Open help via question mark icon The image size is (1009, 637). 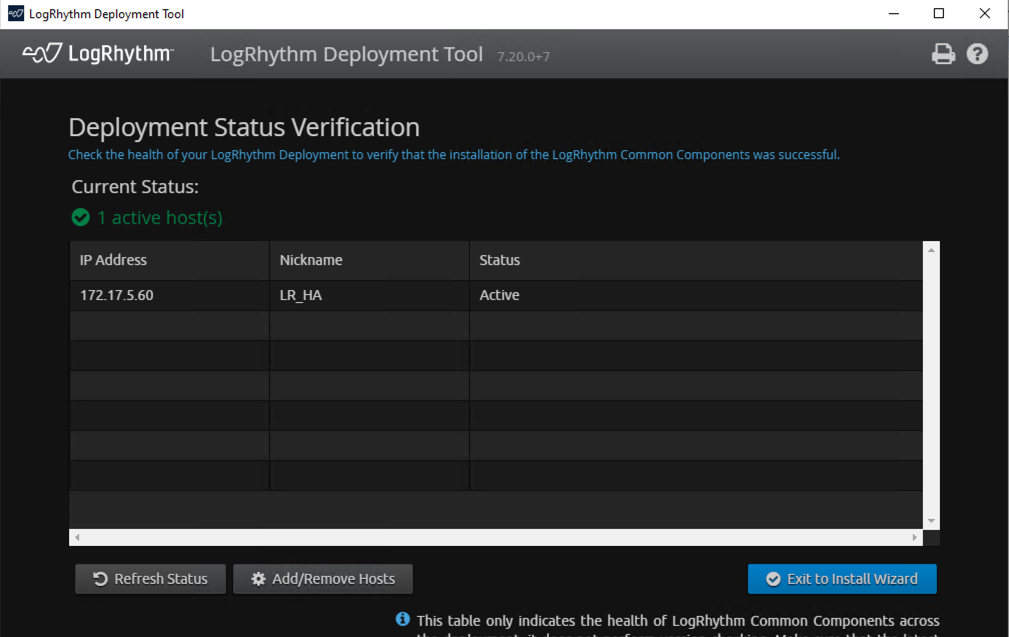[977, 54]
